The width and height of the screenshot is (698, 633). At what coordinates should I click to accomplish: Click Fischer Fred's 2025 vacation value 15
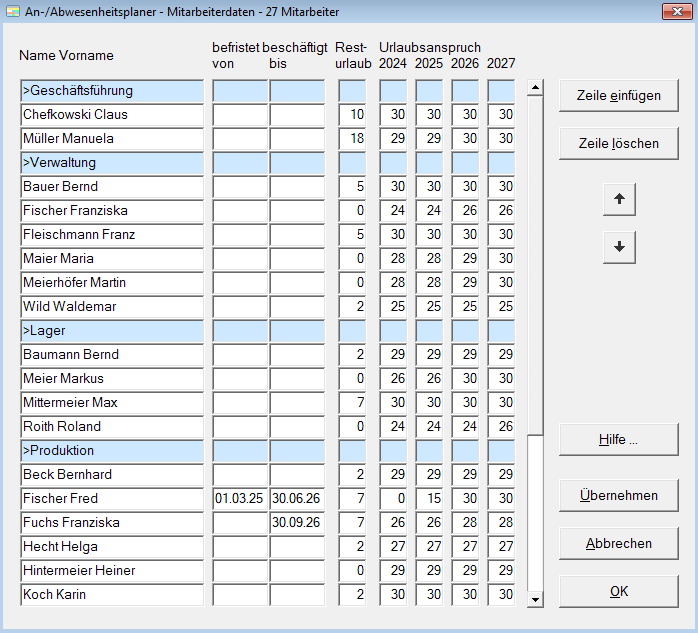pyautogui.click(x=429, y=499)
